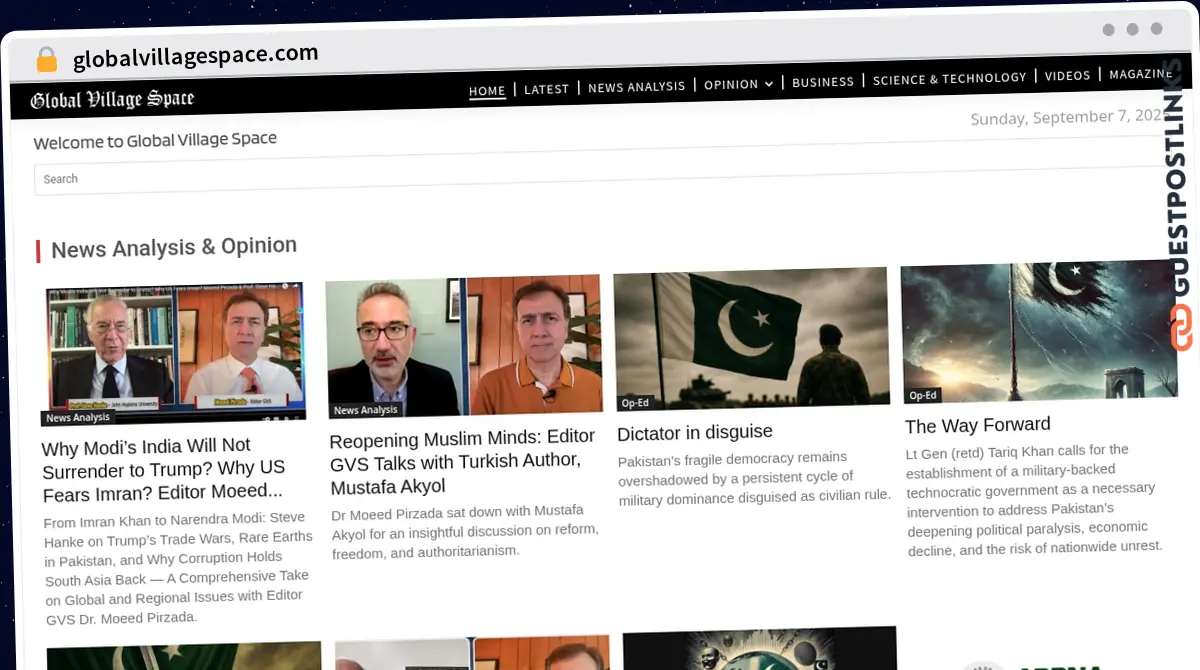The width and height of the screenshot is (1200, 670).
Task: Open headline Why Modi's India Will Not Surrender
Action: 164,468
